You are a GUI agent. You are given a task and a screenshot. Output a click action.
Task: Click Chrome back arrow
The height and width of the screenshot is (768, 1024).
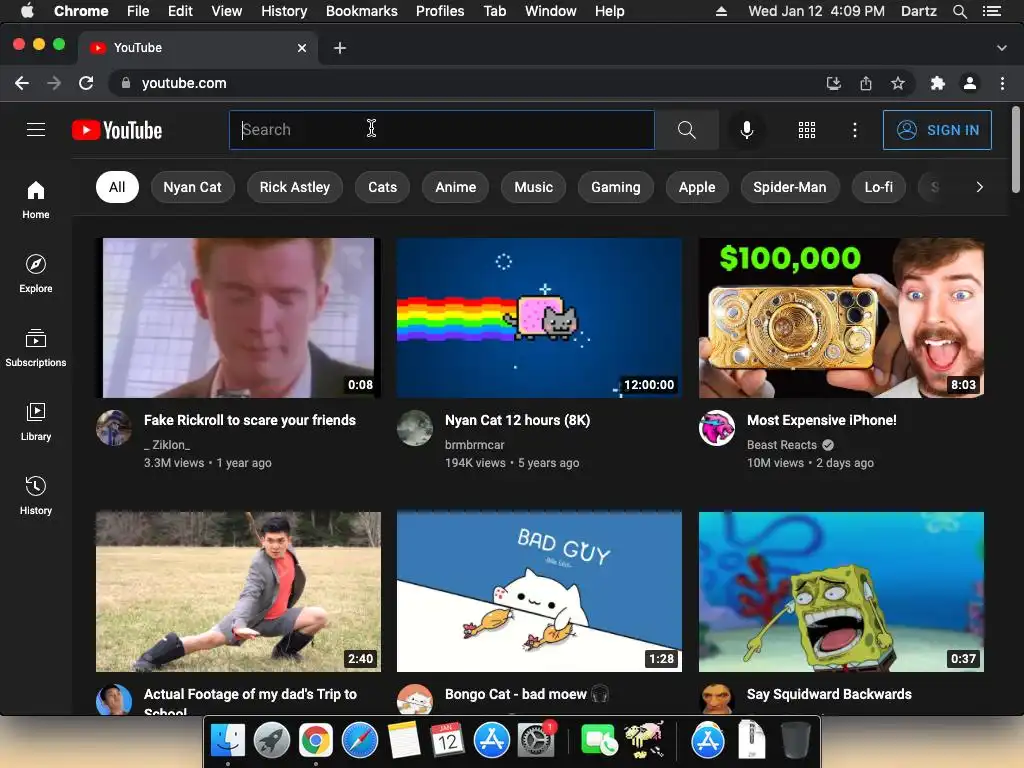click(22, 83)
